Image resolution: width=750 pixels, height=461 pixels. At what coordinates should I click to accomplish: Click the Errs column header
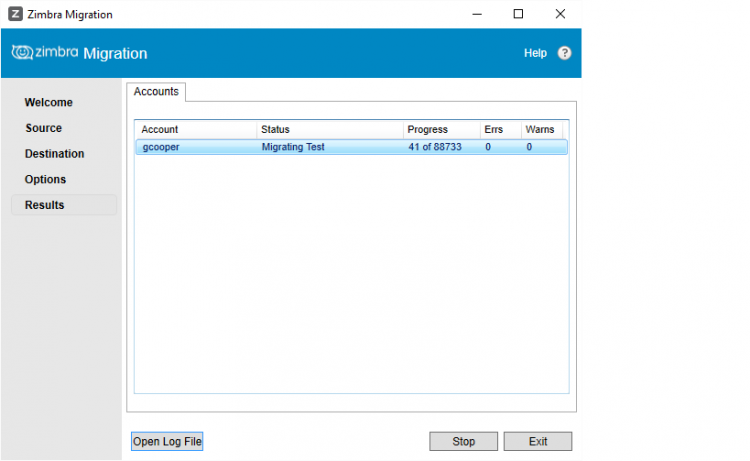(x=501, y=130)
